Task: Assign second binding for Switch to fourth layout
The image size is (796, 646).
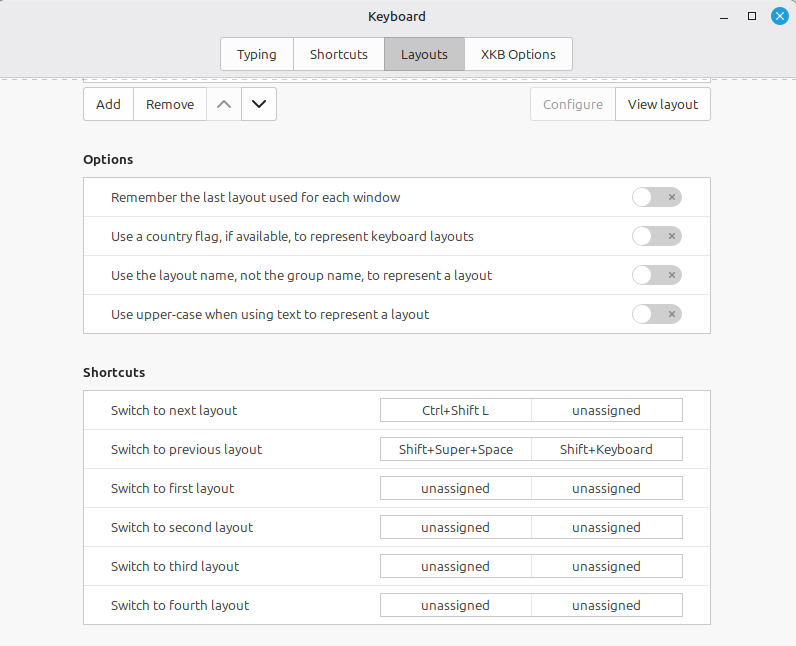Action: pos(607,605)
